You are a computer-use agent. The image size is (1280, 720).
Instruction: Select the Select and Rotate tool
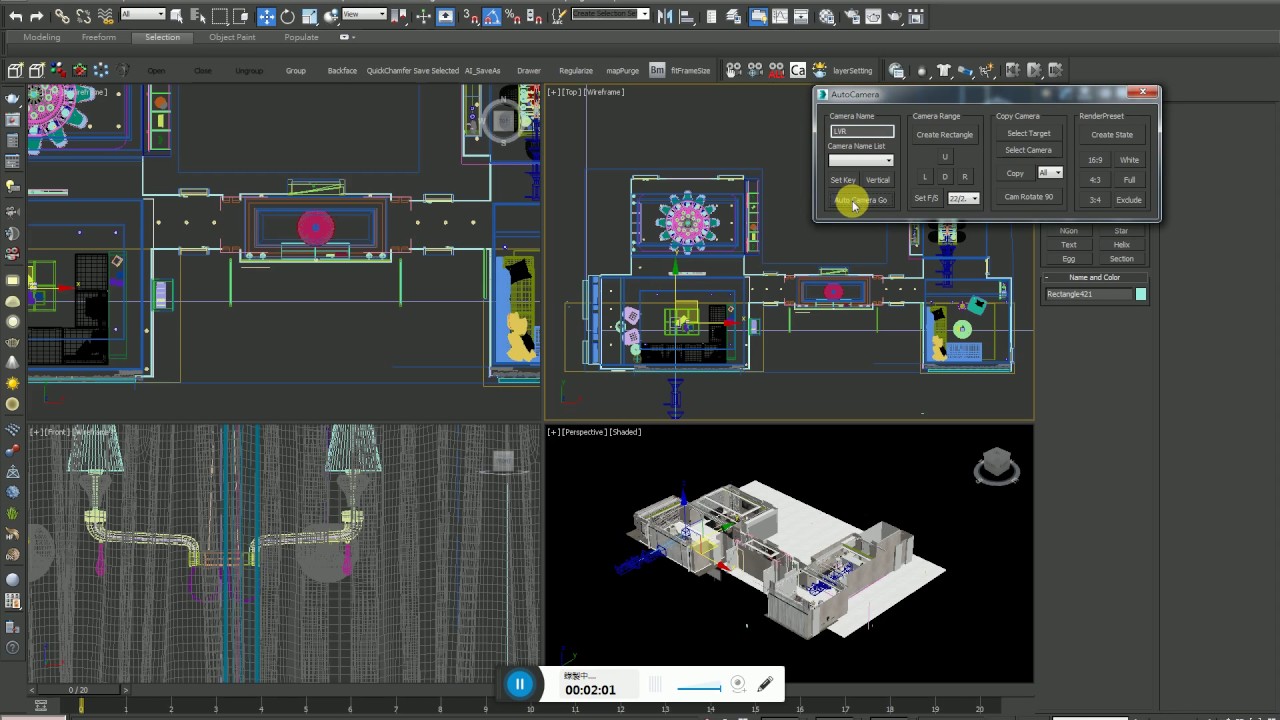pyautogui.click(x=288, y=16)
